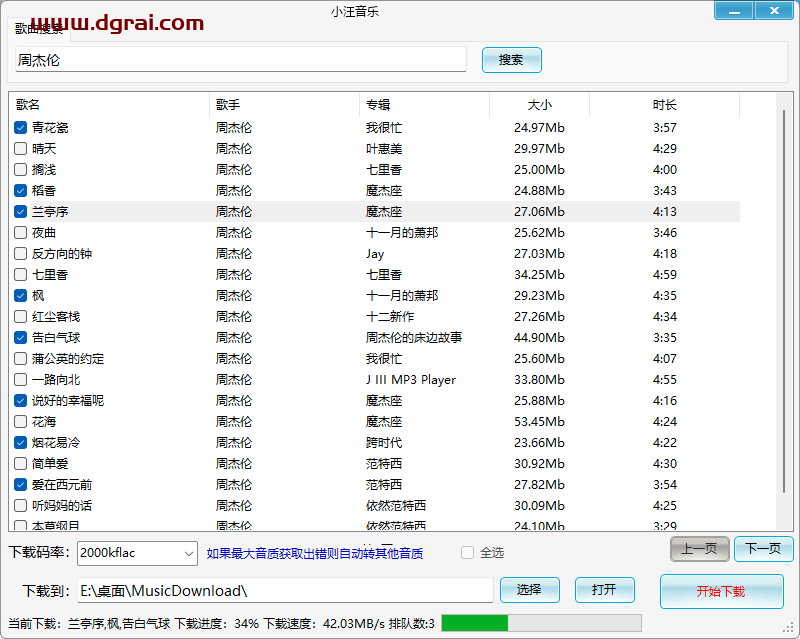800x639 pixels.
Task: Check the 夜曲 song checkbox
Action: pyautogui.click(x=20, y=233)
